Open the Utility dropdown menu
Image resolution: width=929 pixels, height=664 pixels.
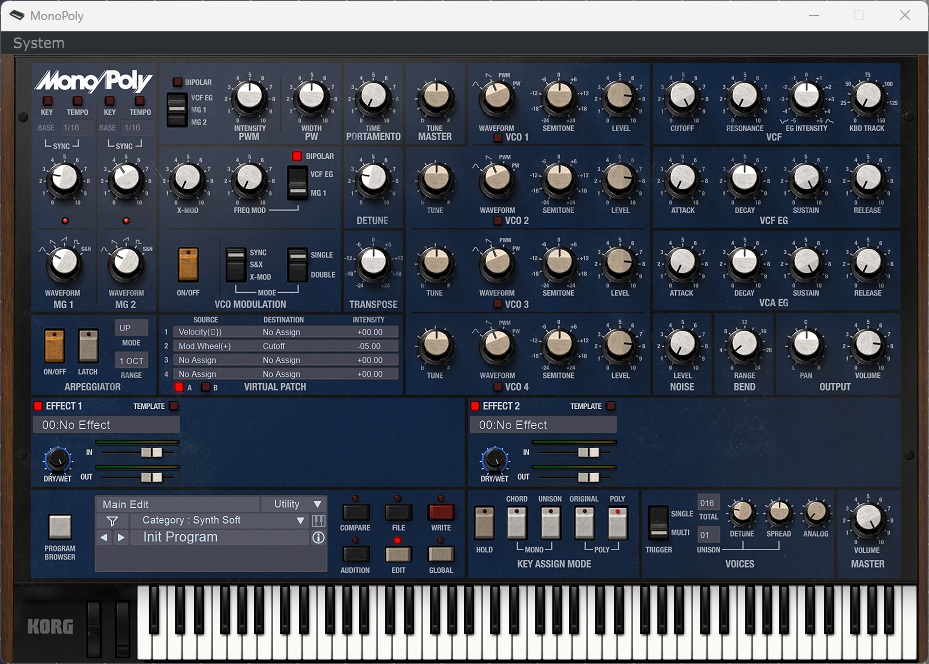(294, 504)
